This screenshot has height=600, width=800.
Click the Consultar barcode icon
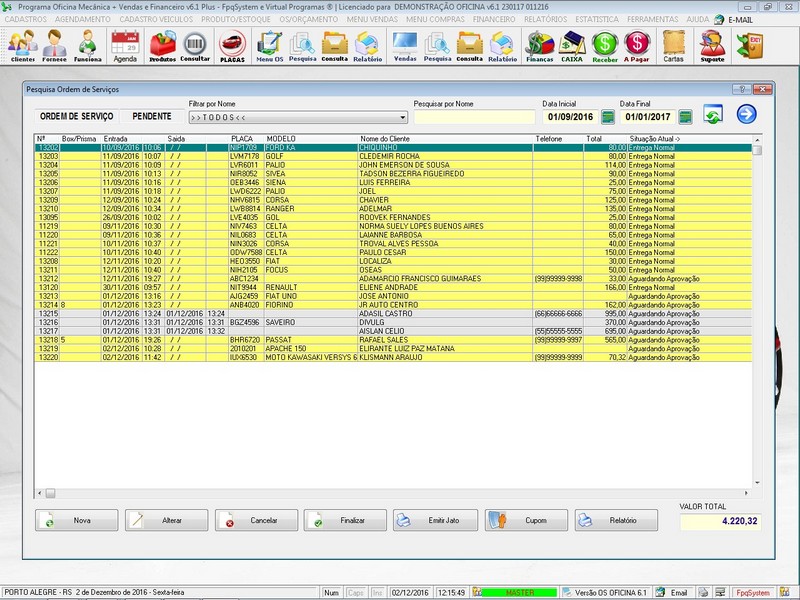pyautogui.click(x=195, y=46)
